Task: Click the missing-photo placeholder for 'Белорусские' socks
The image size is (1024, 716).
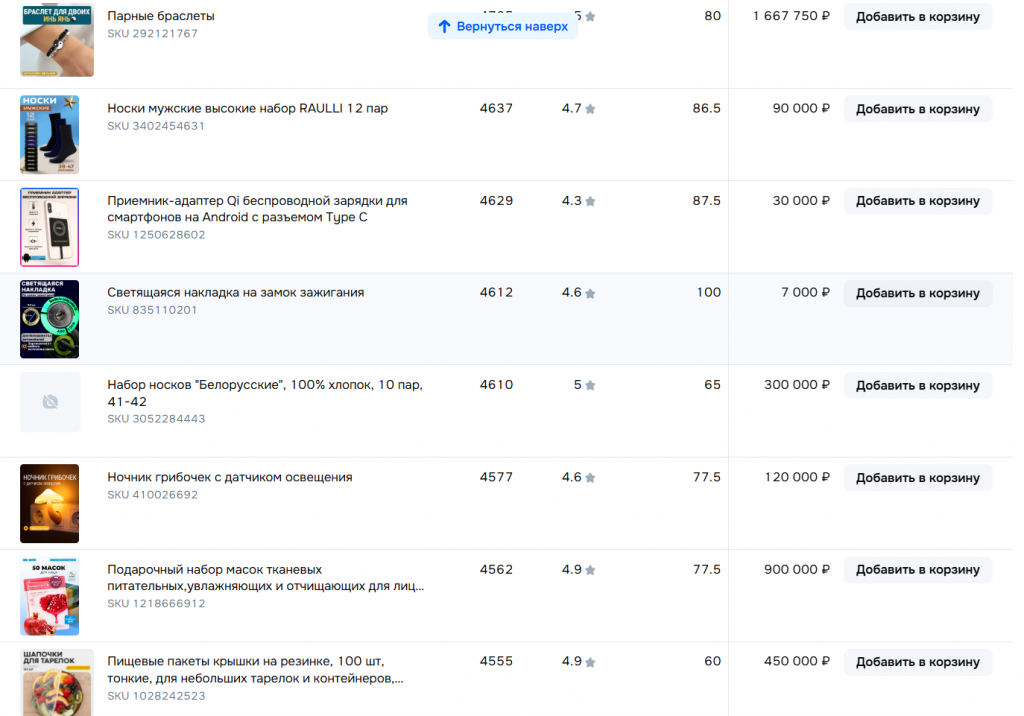Action: tap(50, 401)
